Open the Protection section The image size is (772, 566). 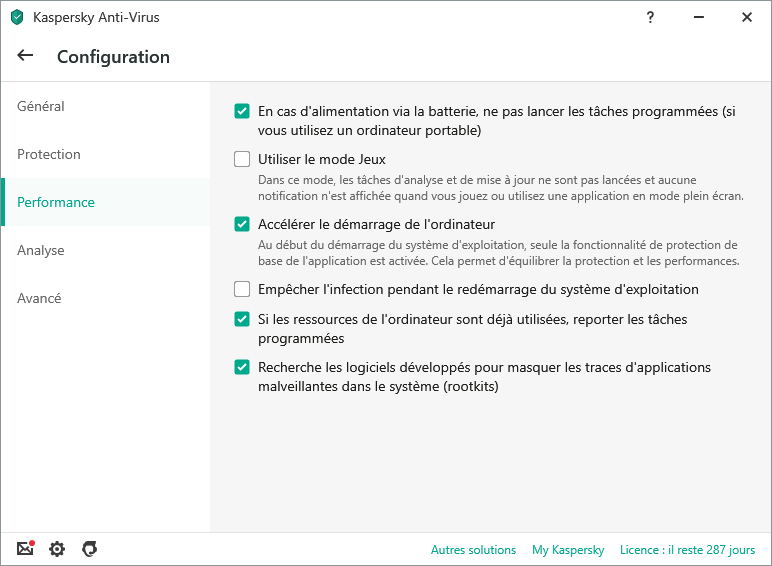click(49, 154)
